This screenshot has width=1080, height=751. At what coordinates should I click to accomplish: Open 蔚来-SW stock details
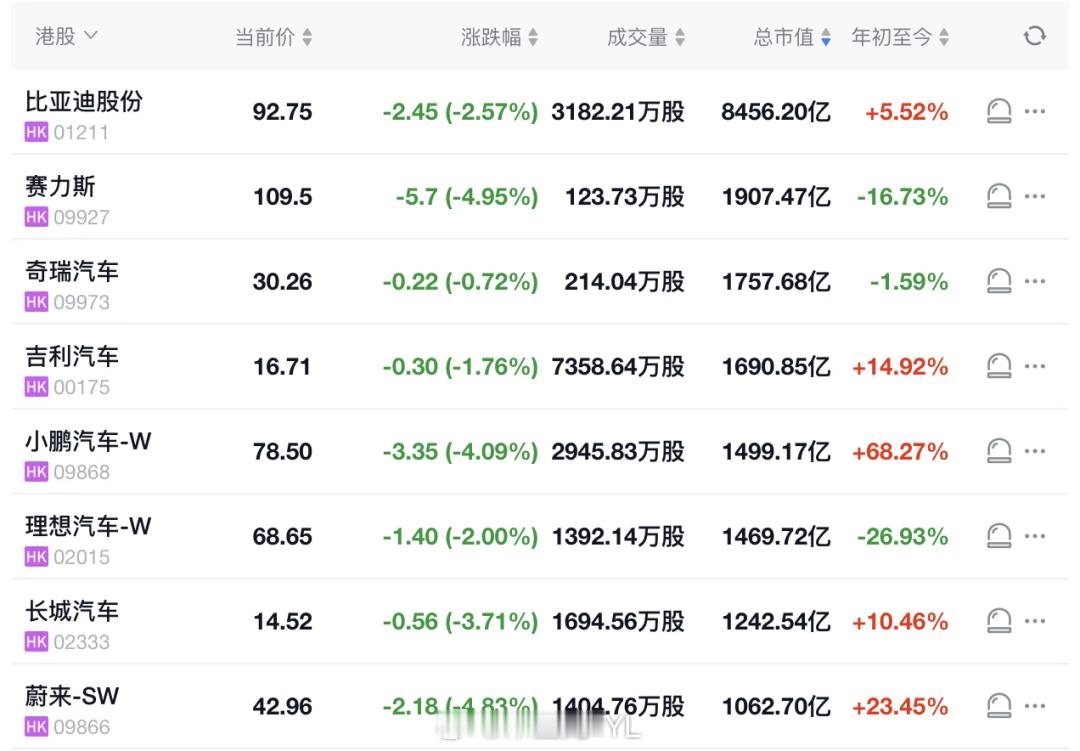(x=72, y=696)
